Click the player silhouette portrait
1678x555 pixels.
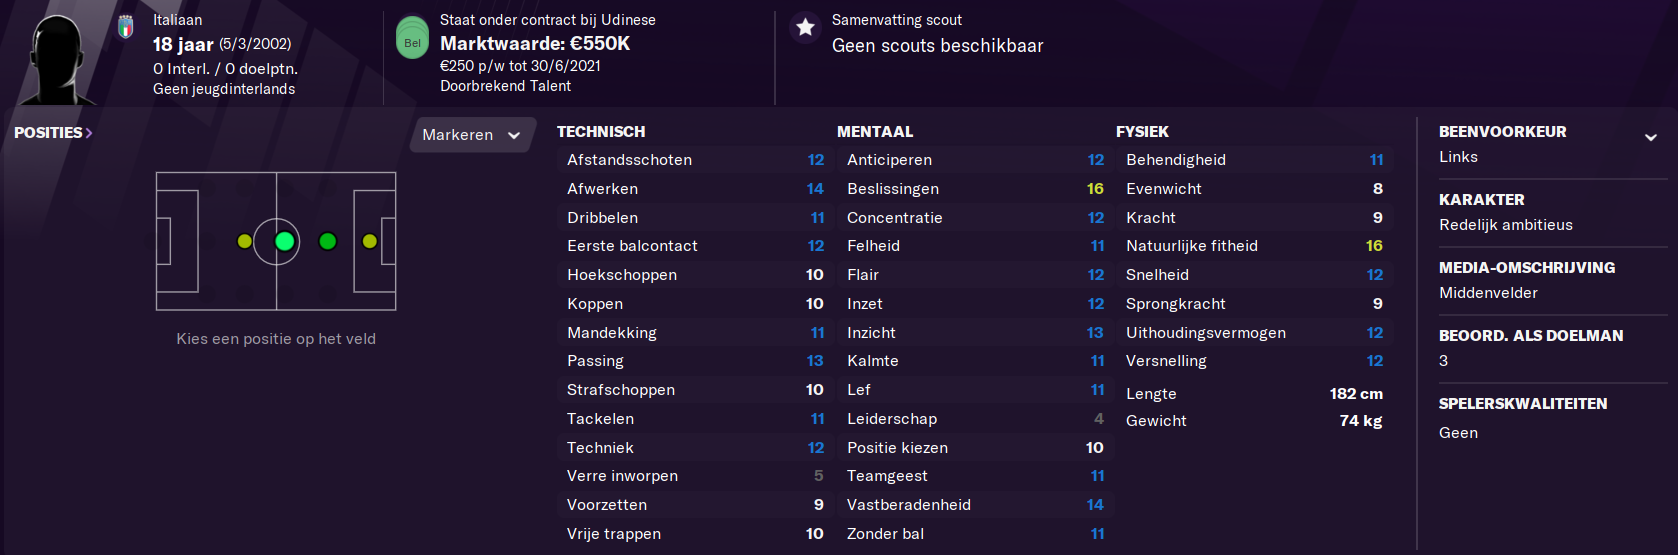[x=58, y=59]
